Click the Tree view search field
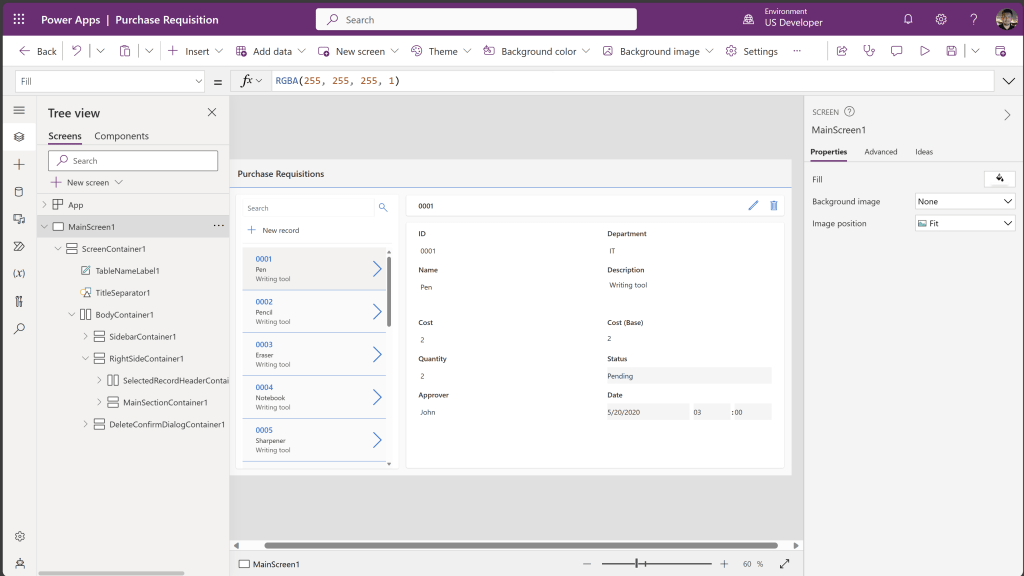 click(x=133, y=161)
